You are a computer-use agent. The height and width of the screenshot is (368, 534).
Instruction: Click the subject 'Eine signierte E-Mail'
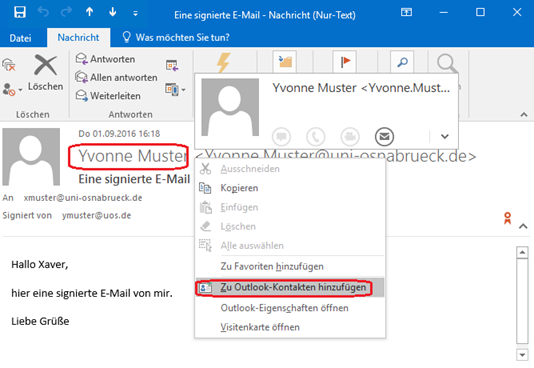coord(134,179)
